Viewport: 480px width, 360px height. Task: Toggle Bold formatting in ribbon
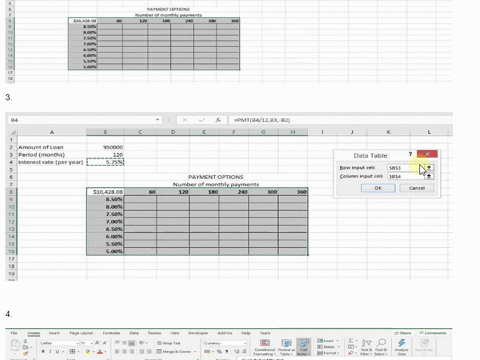pyautogui.click(x=43, y=351)
